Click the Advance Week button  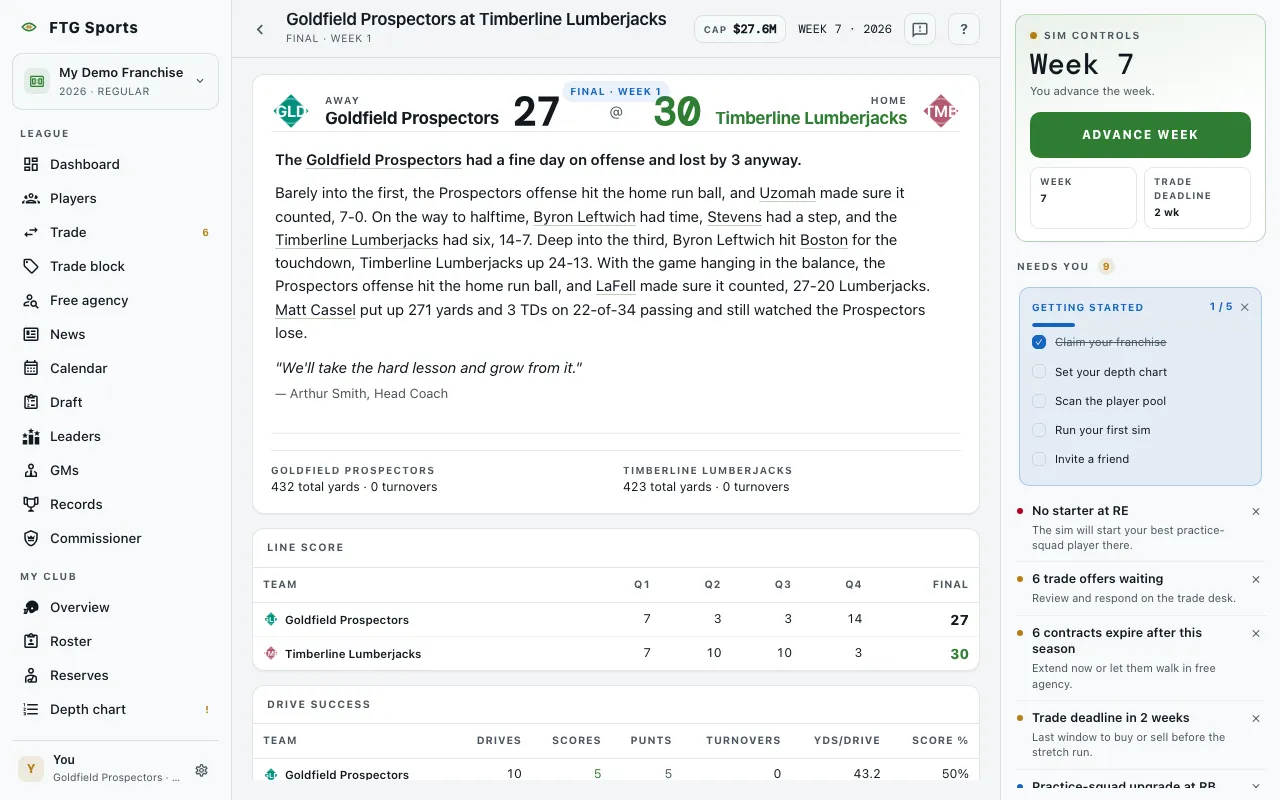coord(1140,135)
